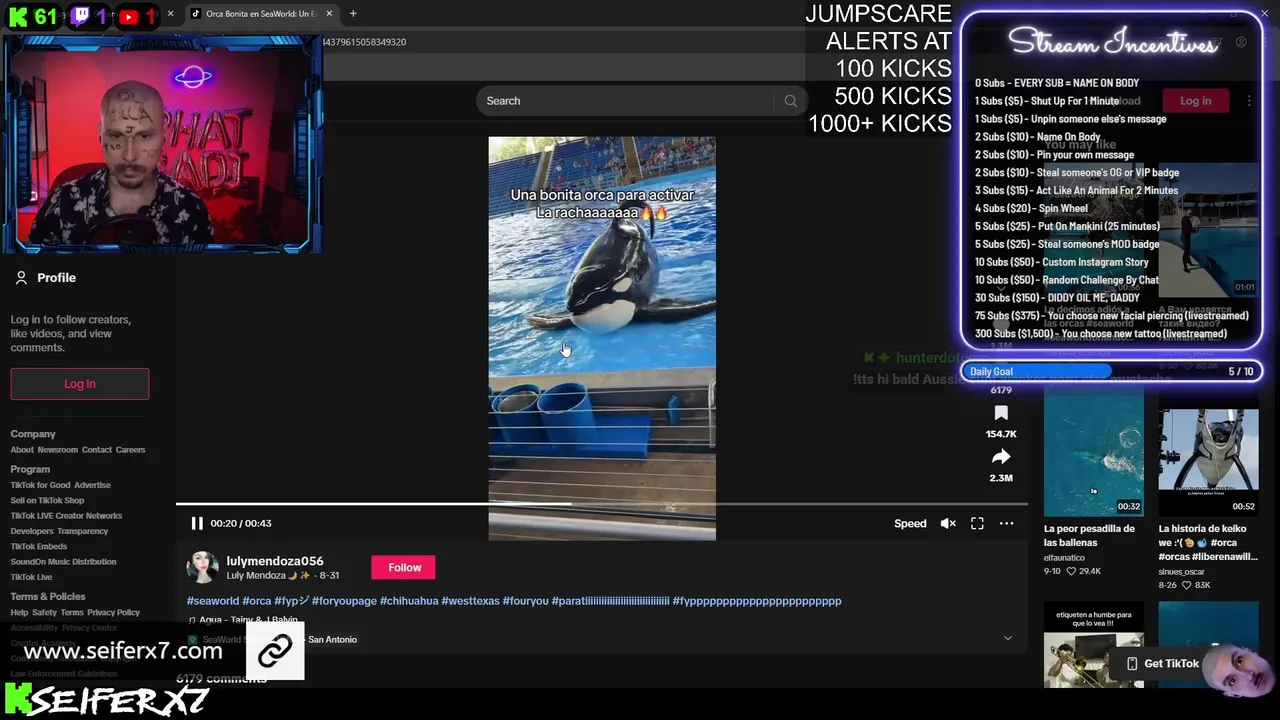Click the search magnifier icon
The width and height of the screenshot is (1280, 720).
click(790, 101)
